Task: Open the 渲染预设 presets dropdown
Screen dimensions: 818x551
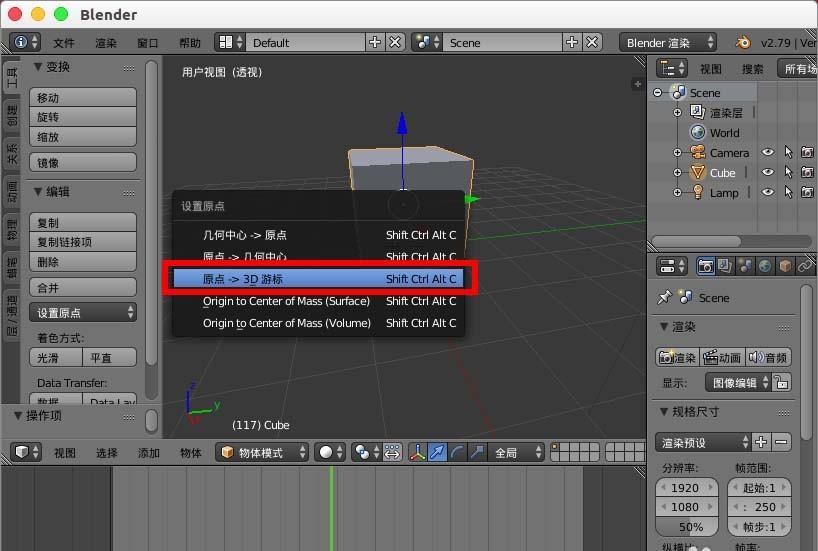Action: (703, 442)
